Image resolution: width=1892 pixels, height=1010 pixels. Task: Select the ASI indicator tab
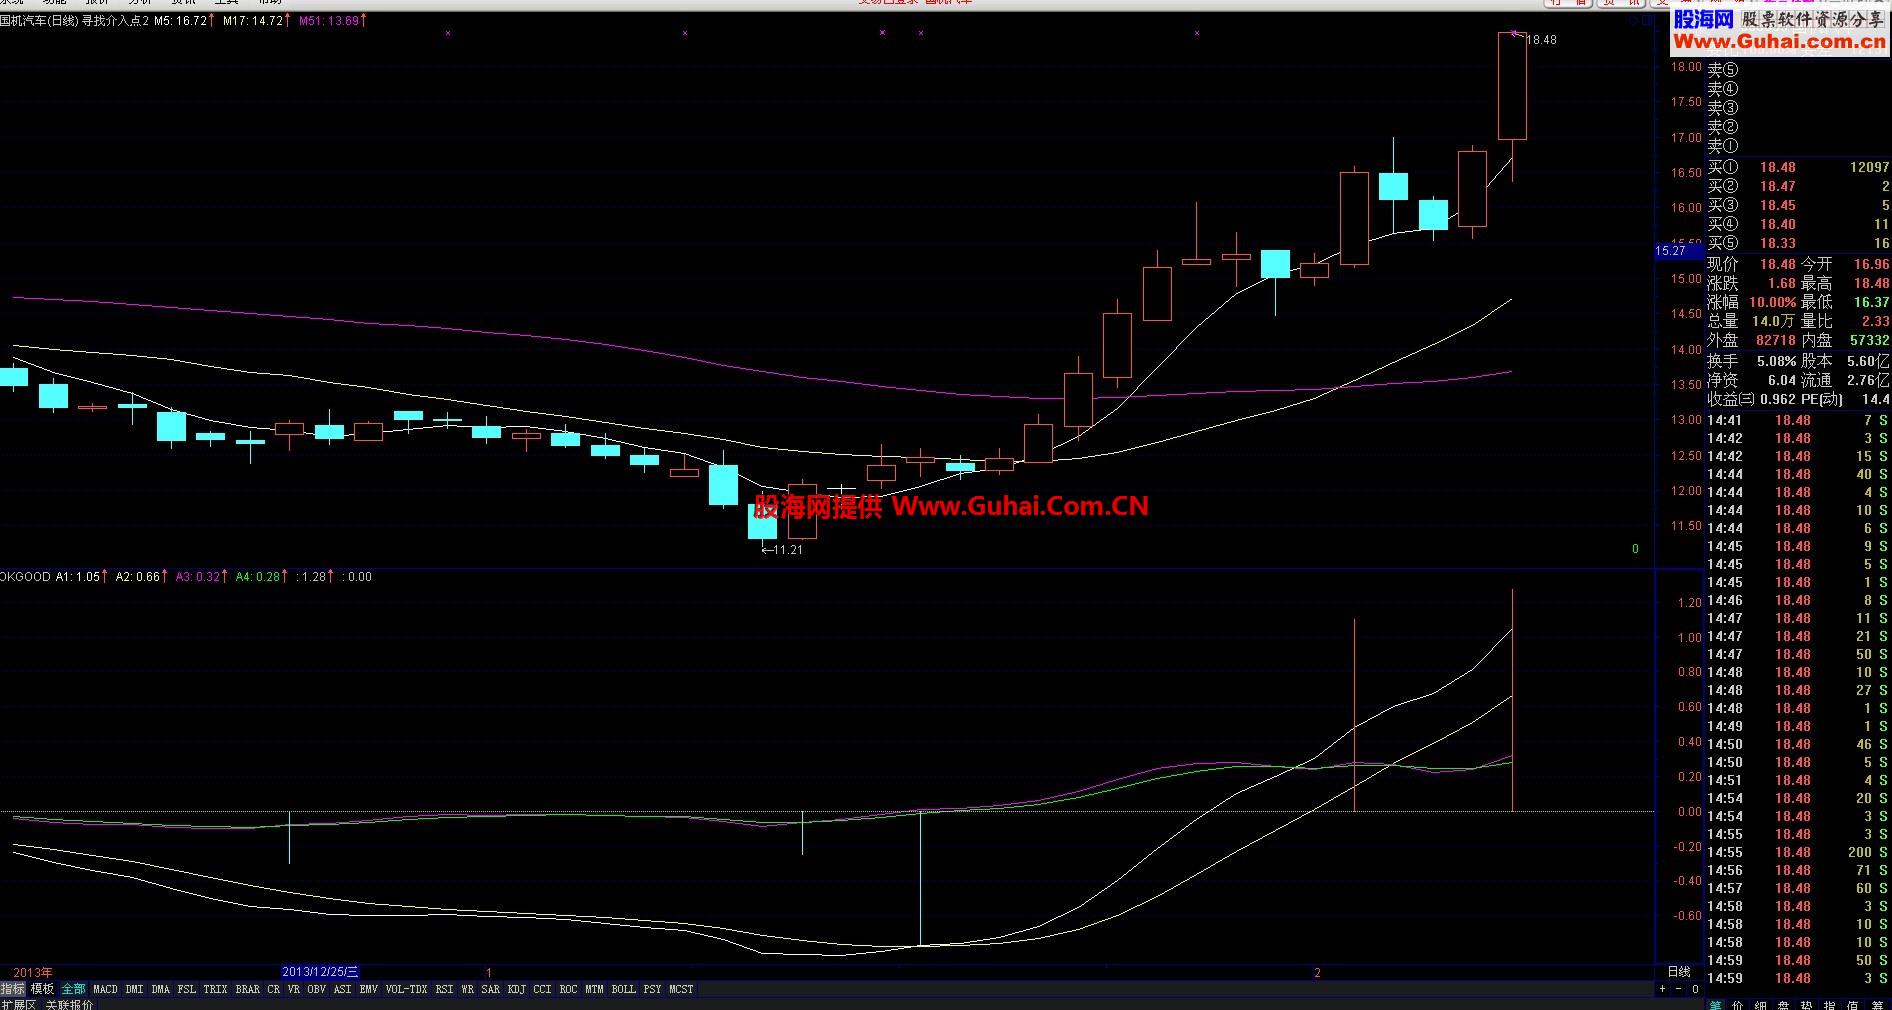342,989
